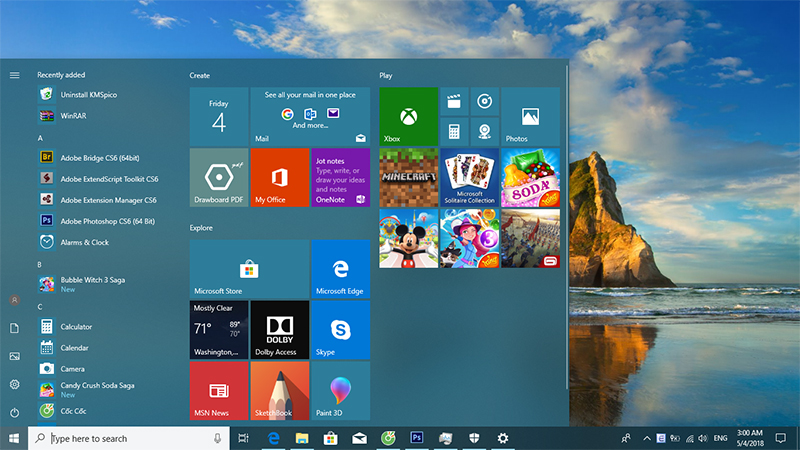Open Settings gear in Start sidebar
Viewport: 800px width, 450px height.
tap(14, 384)
